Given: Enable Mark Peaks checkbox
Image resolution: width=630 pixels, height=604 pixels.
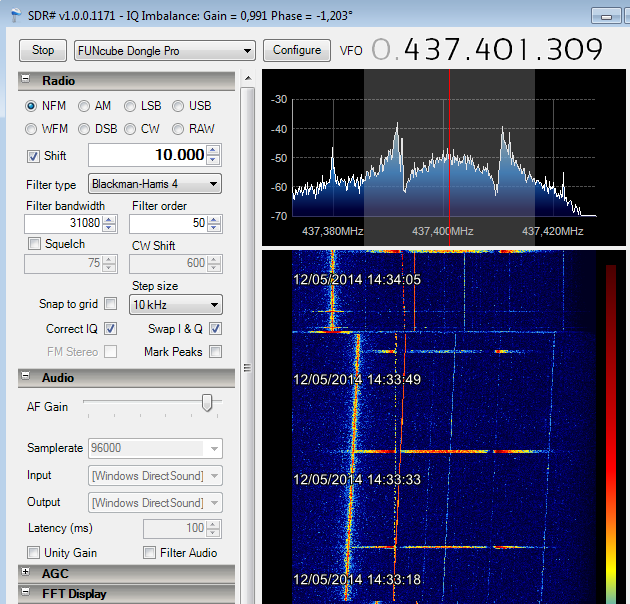Looking at the screenshot, I should pos(215,352).
